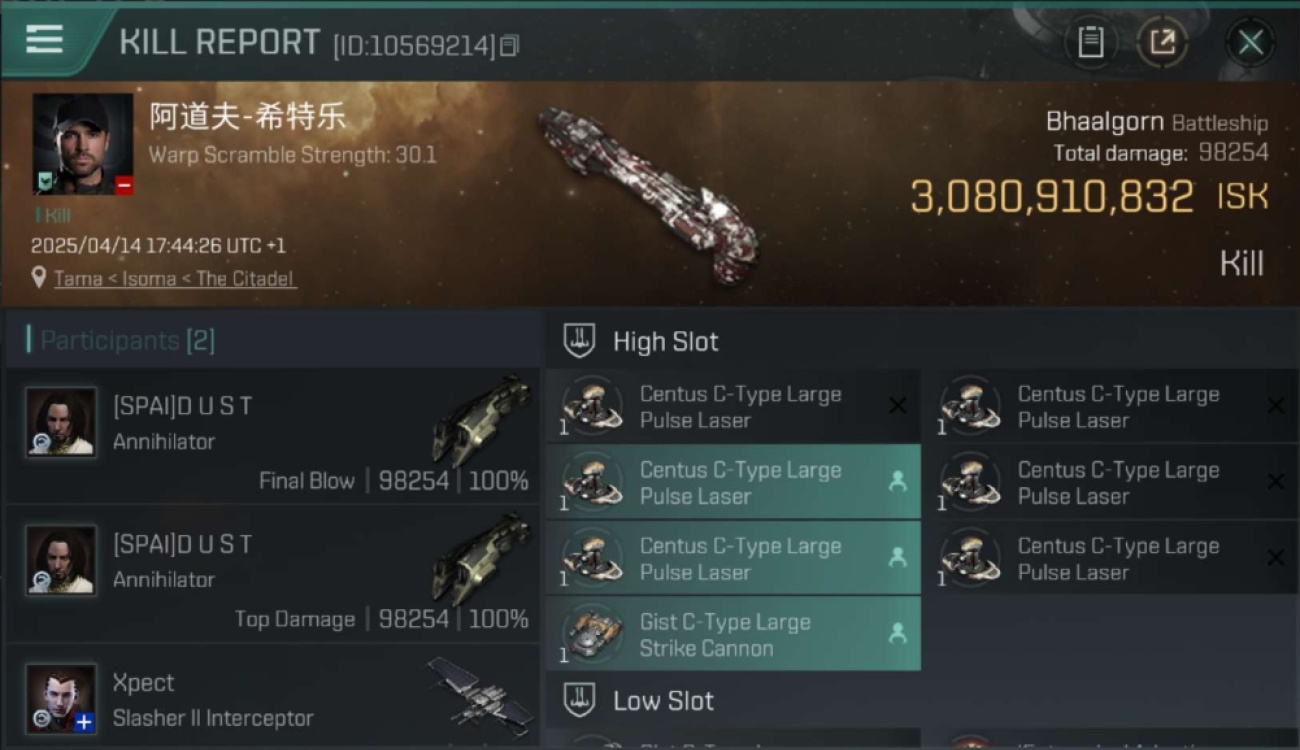
Task: Click the Bhaalgorn ship image
Action: pos(648,194)
